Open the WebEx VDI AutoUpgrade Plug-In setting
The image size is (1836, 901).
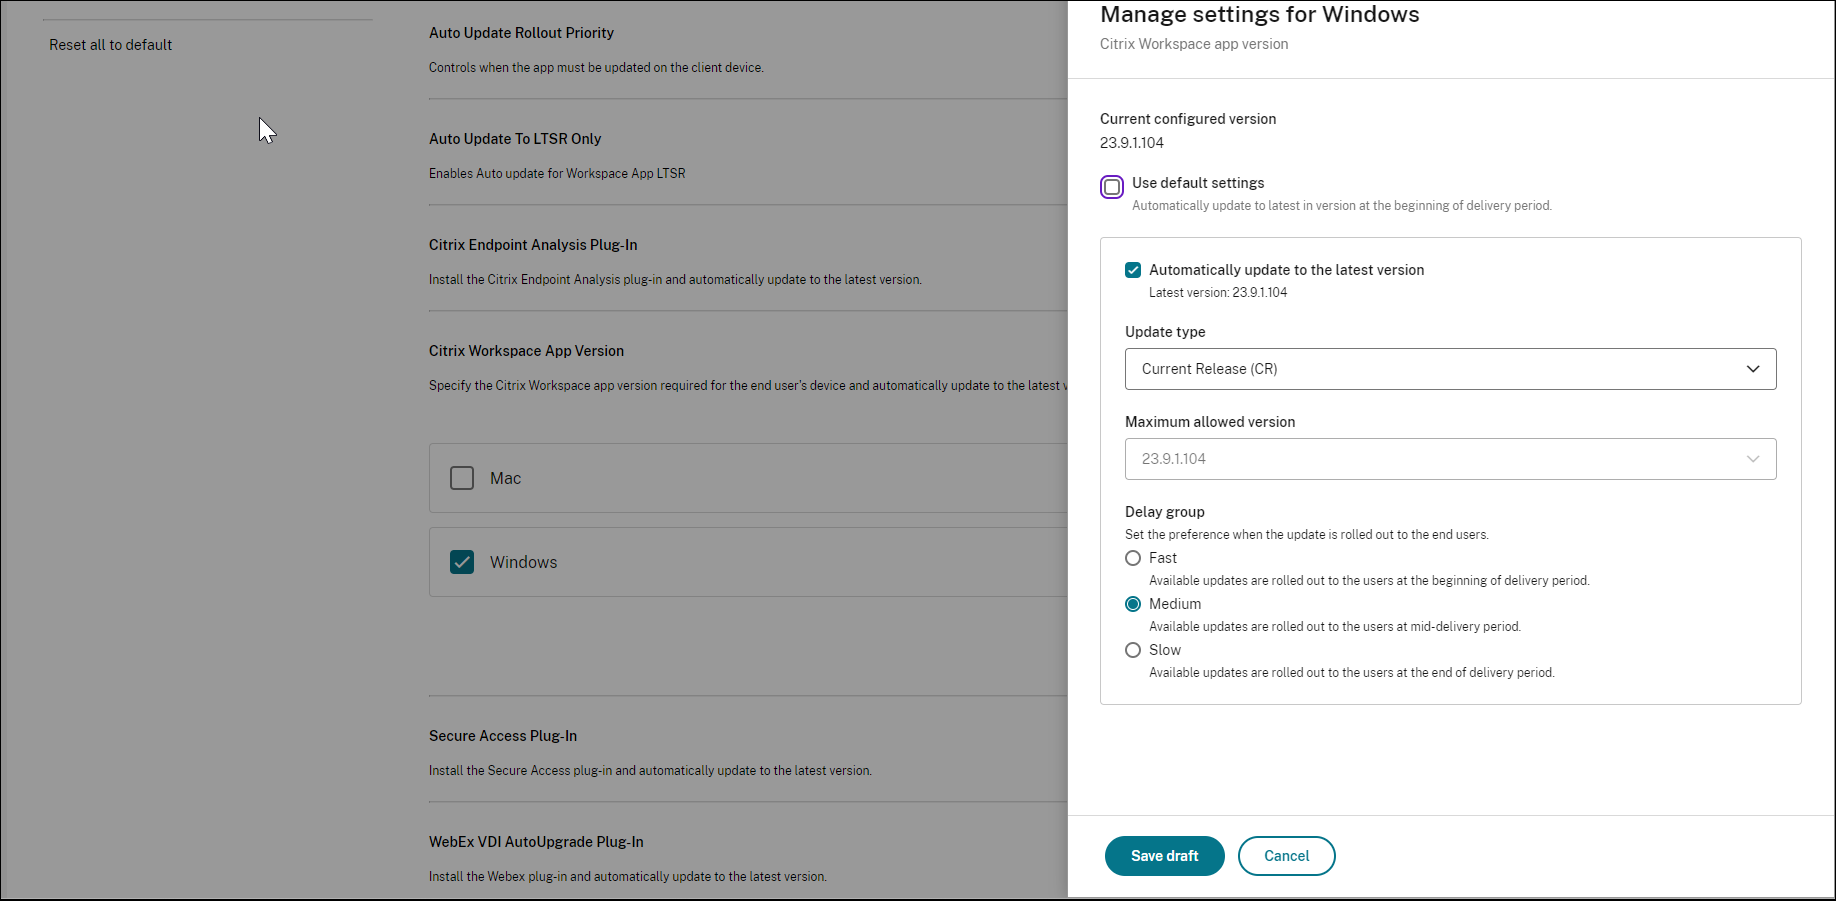tap(536, 842)
